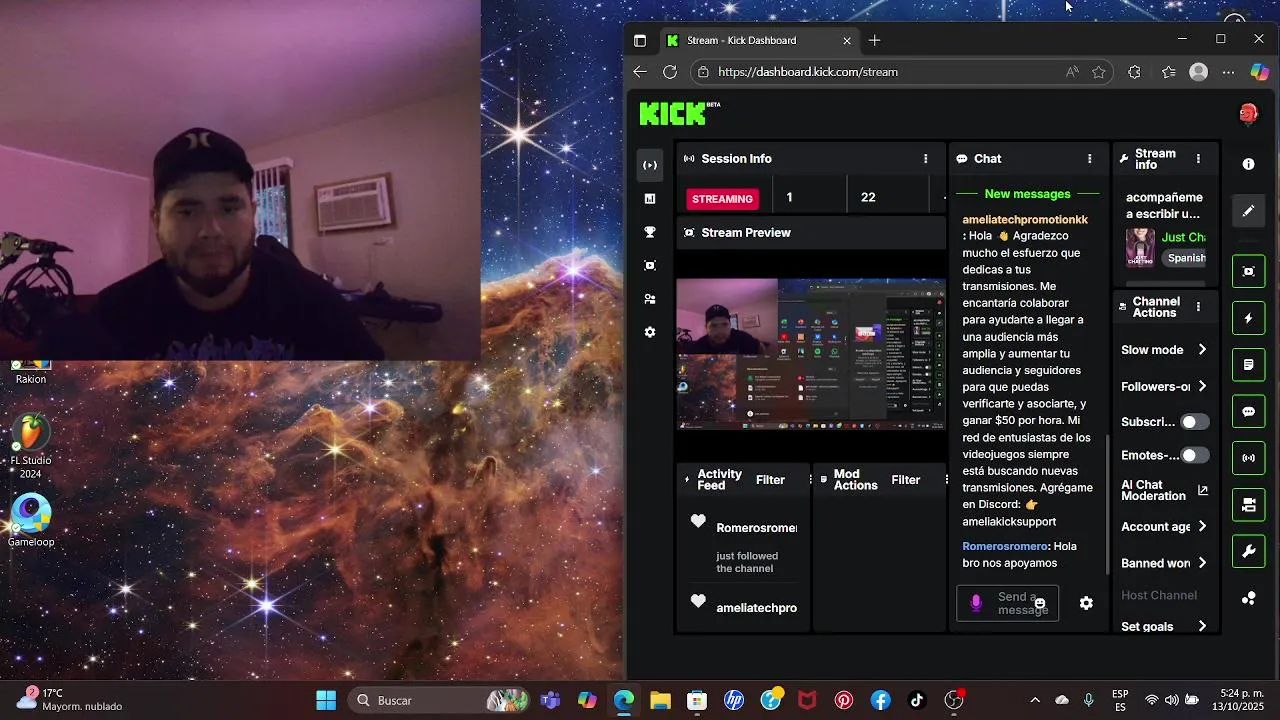This screenshot has height=720, width=1280.
Task: Toggle the Session Info broadcast widget icon
Action: click(x=1248, y=458)
